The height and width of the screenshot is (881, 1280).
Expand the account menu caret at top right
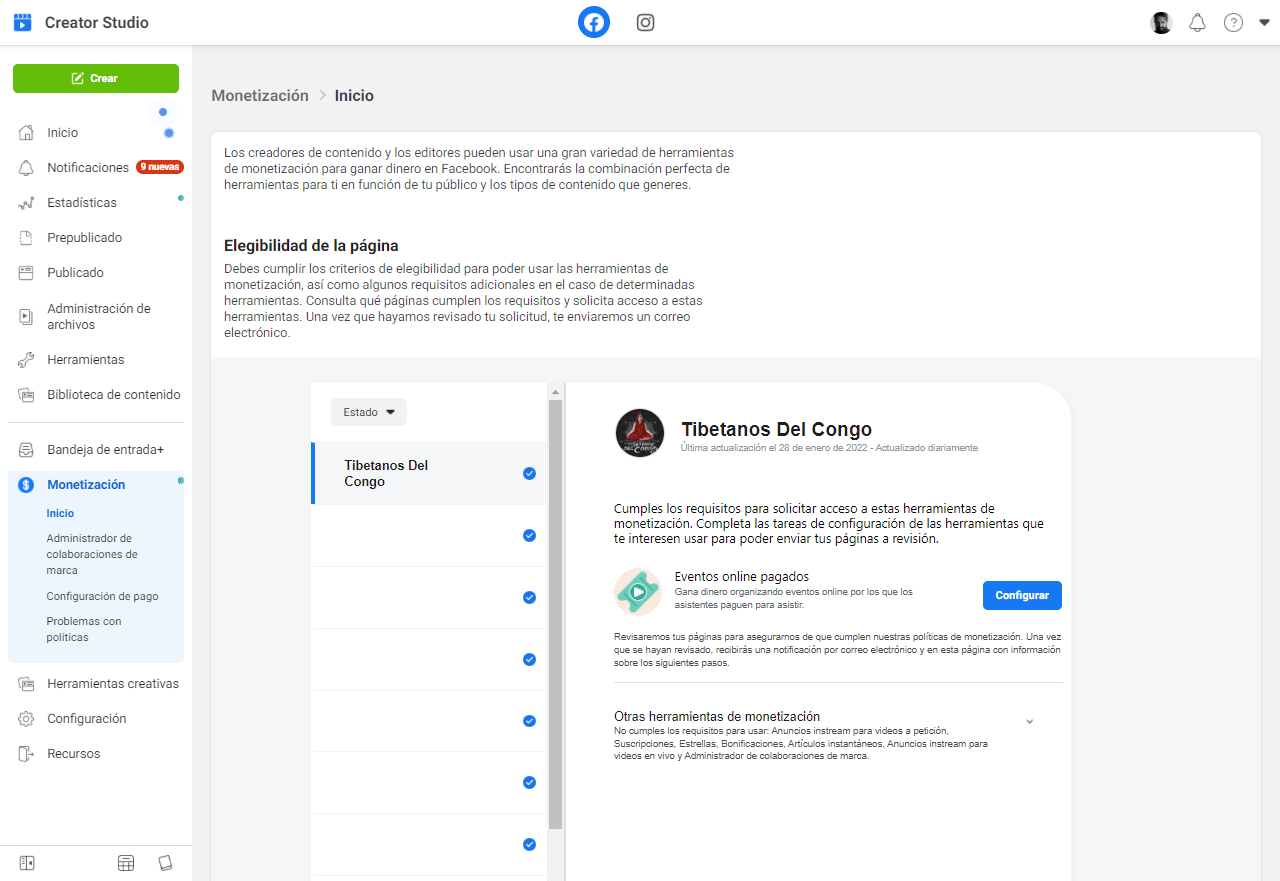click(1263, 22)
